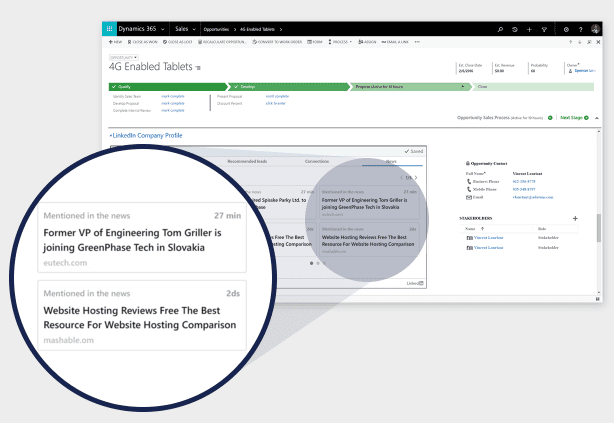The width and height of the screenshot is (614, 423).
Task: Open the Owner link in header
Action: pos(585,71)
